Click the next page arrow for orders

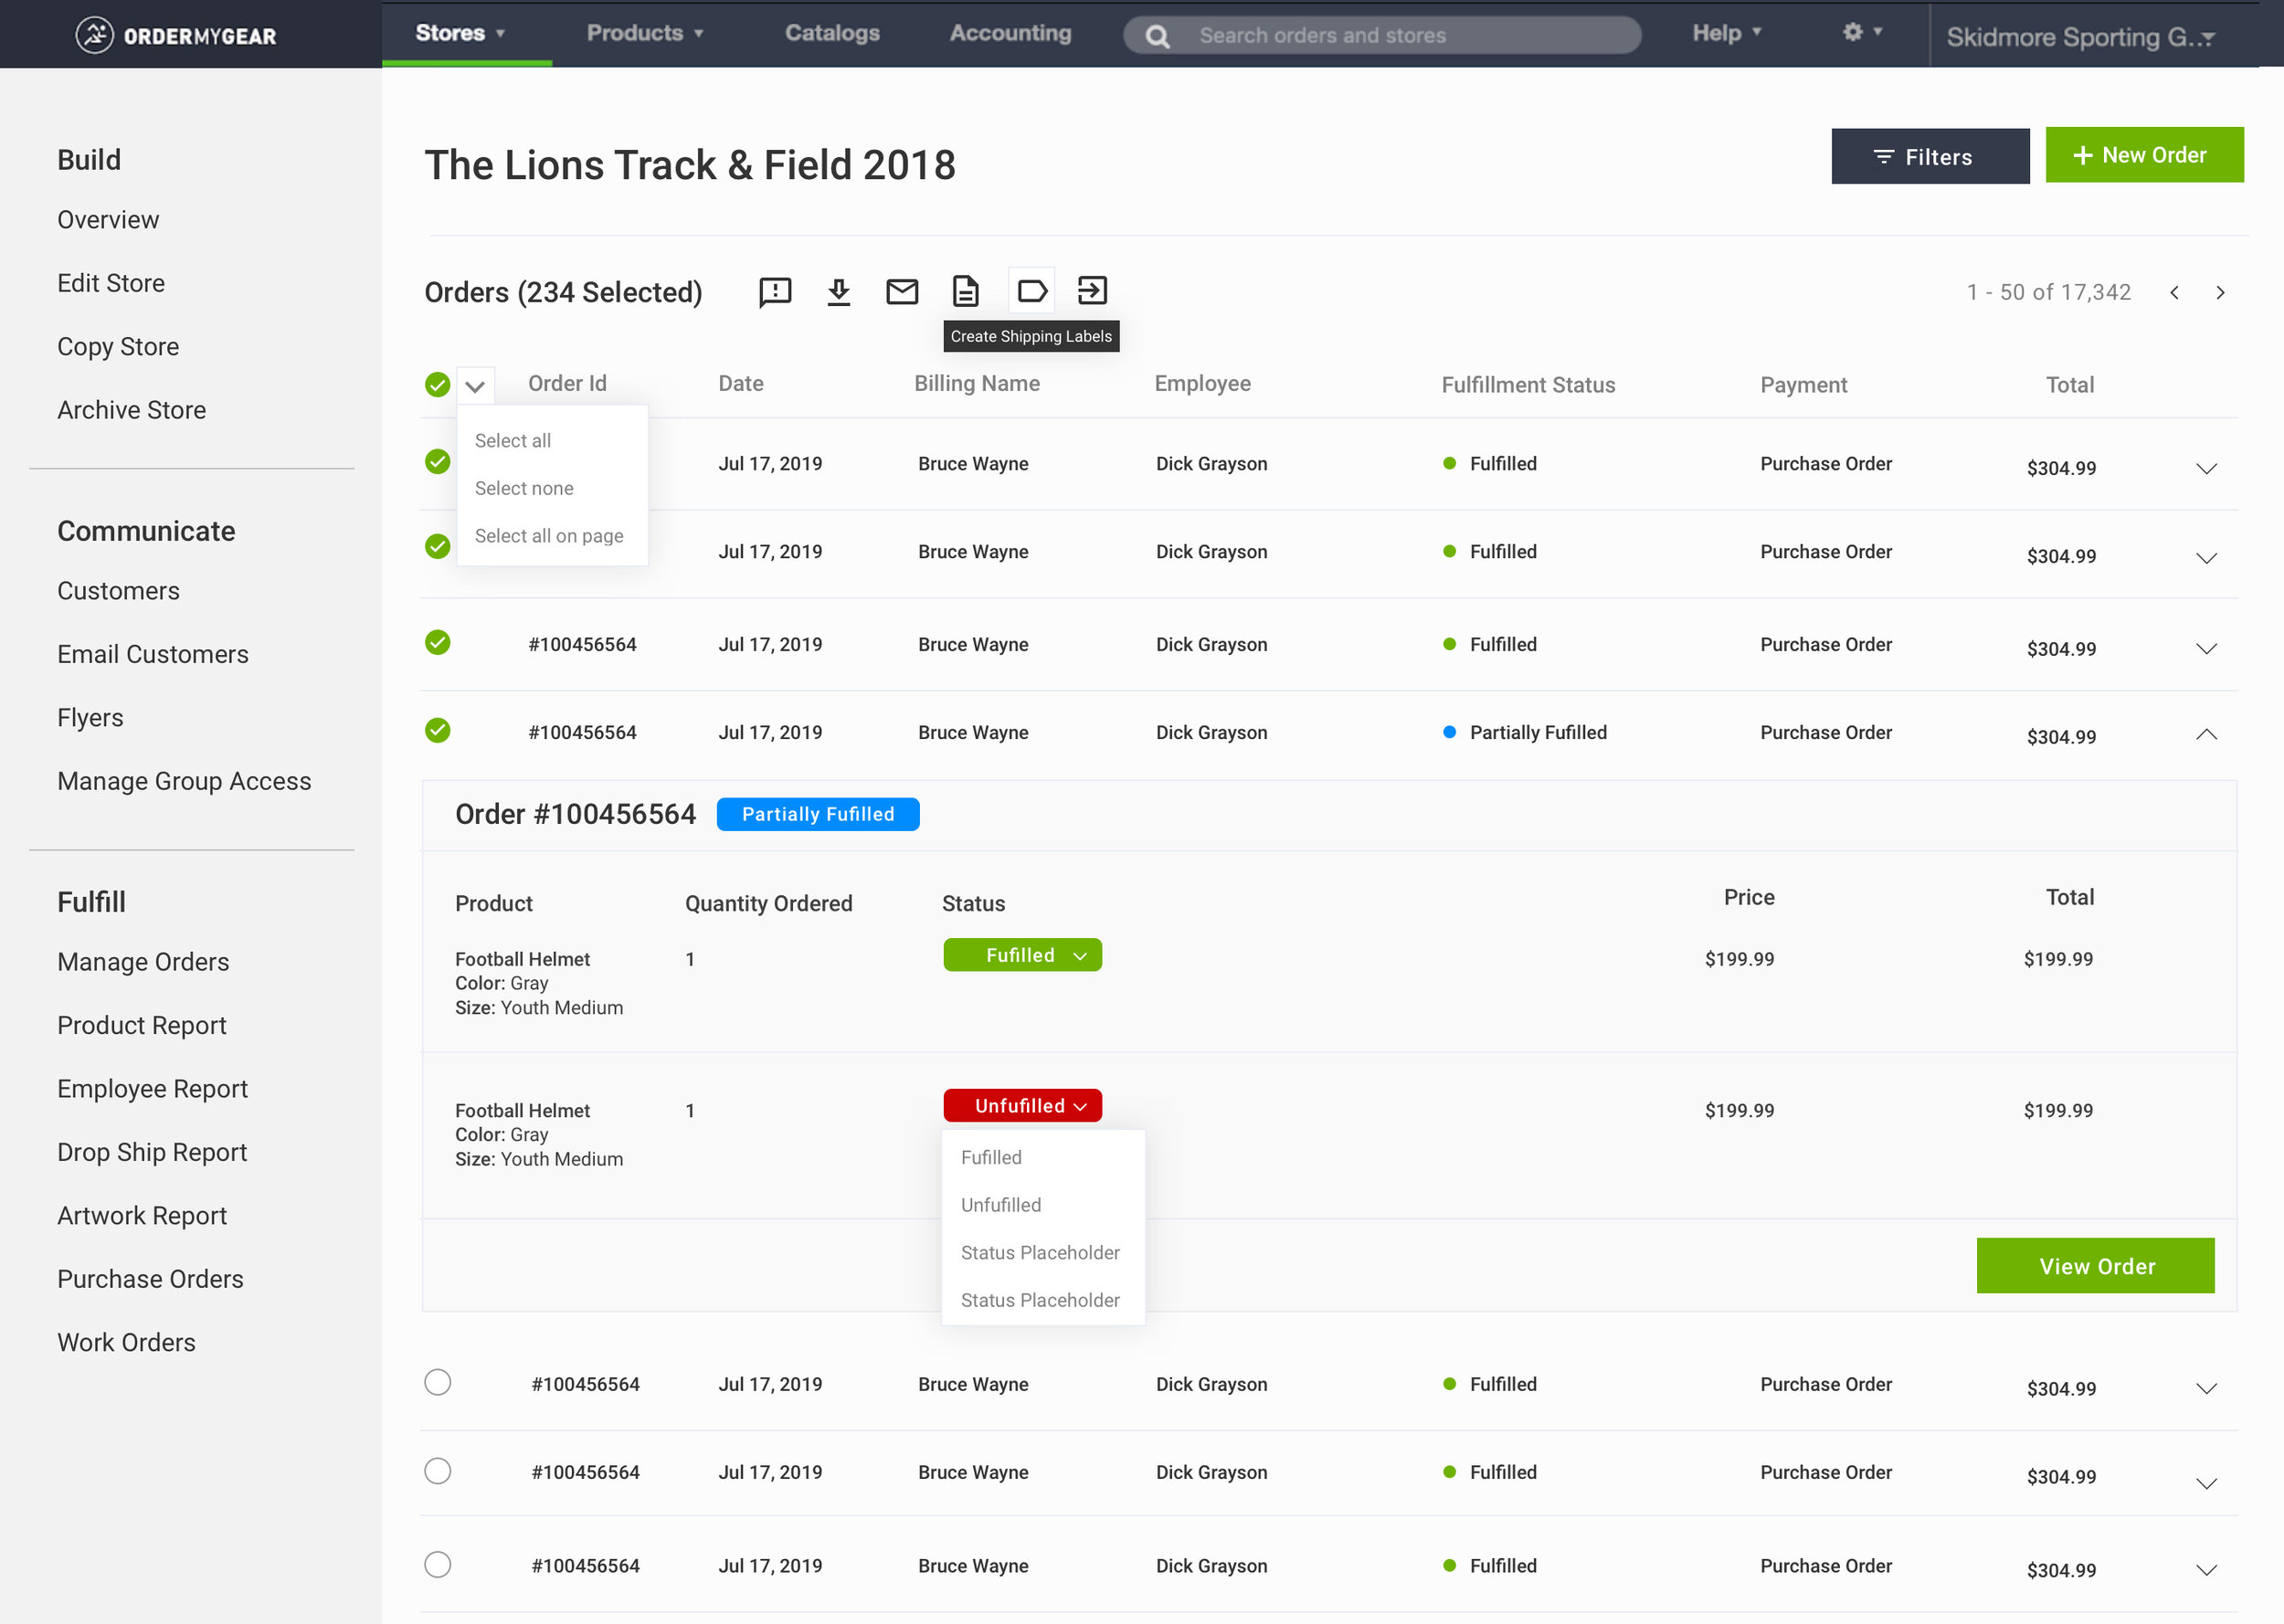pyautogui.click(x=2221, y=292)
